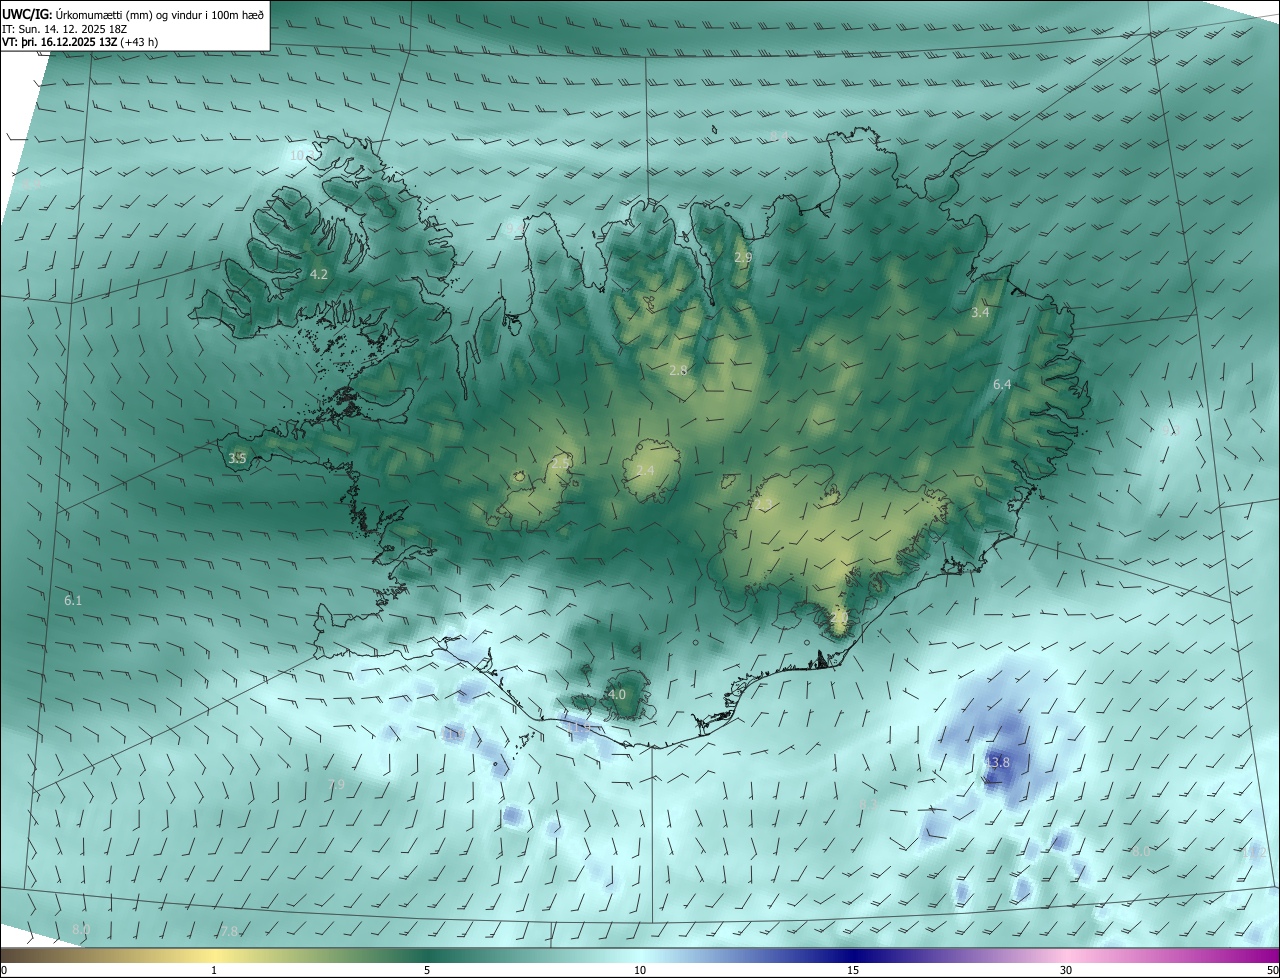
Task: Click the 8.0 value beside the 11.2 label
Action: (x=1141, y=851)
